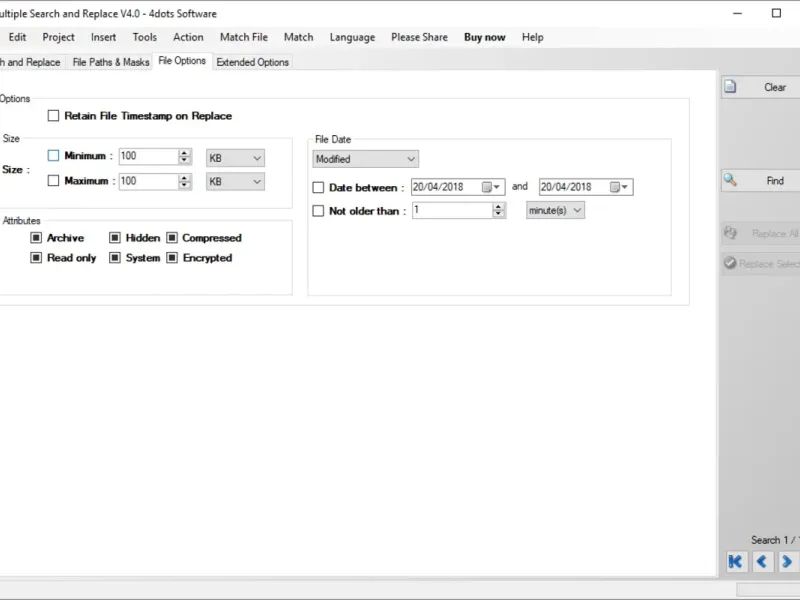Toggle the Read only attribute checkbox
Viewport: 800px width, 600px height.
[36, 258]
